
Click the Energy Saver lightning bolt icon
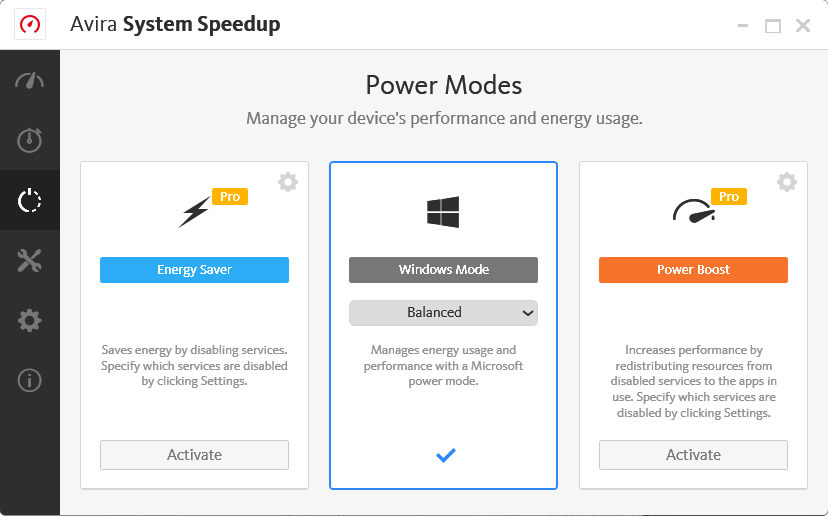coord(194,212)
